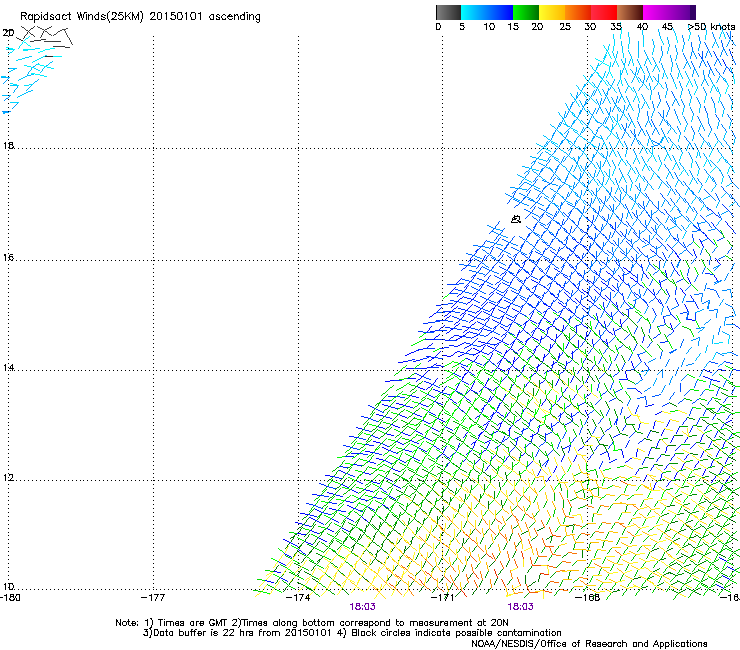Click the date label 20150101 ascending
Screen dimensions: 740x650
point(205,17)
